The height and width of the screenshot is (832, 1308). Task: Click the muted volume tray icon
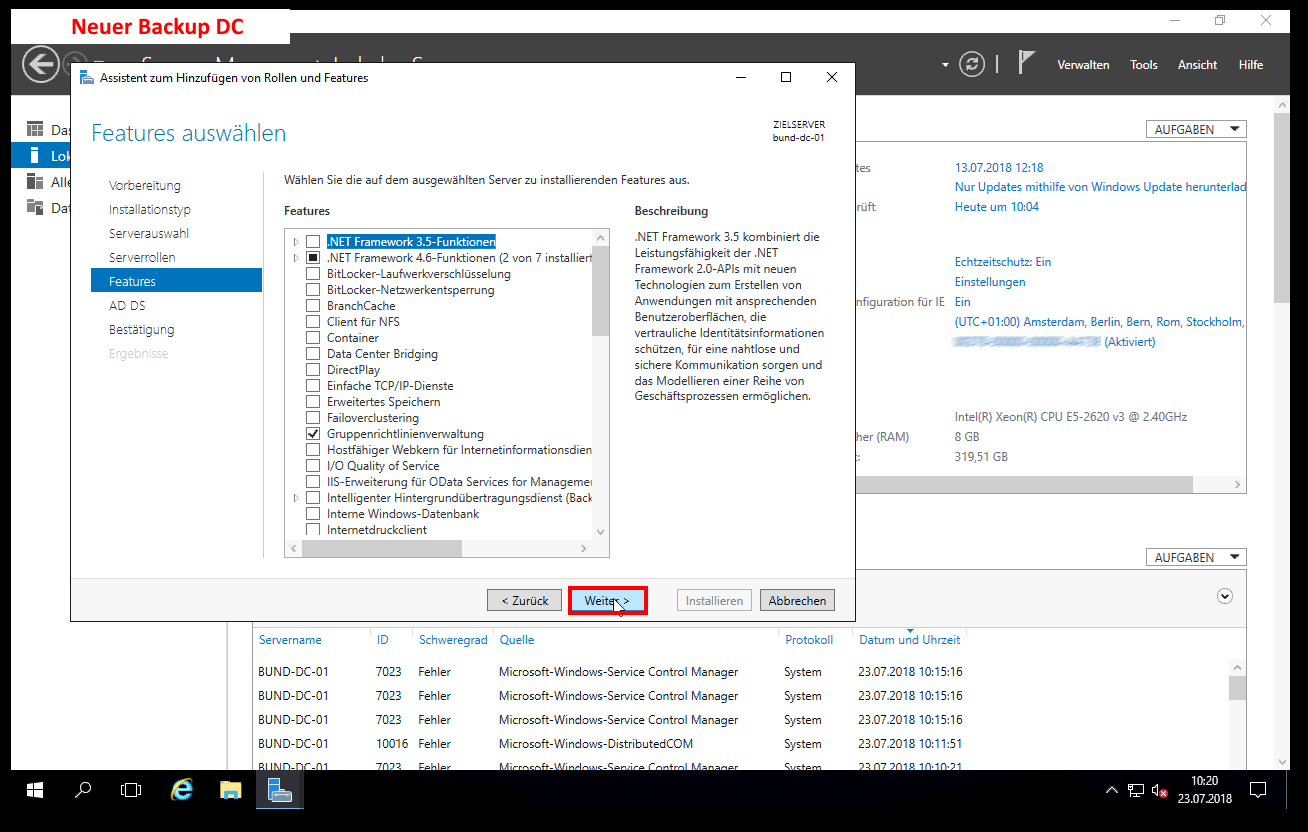1160,790
